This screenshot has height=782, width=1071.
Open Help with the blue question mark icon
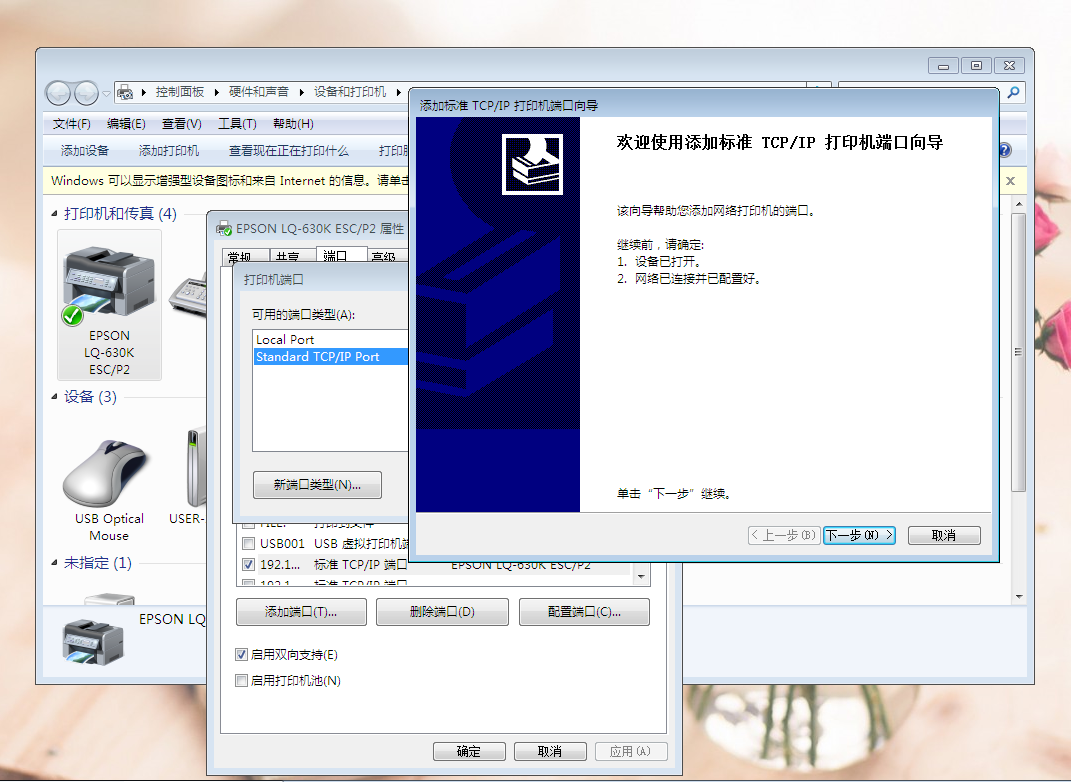(1005, 150)
